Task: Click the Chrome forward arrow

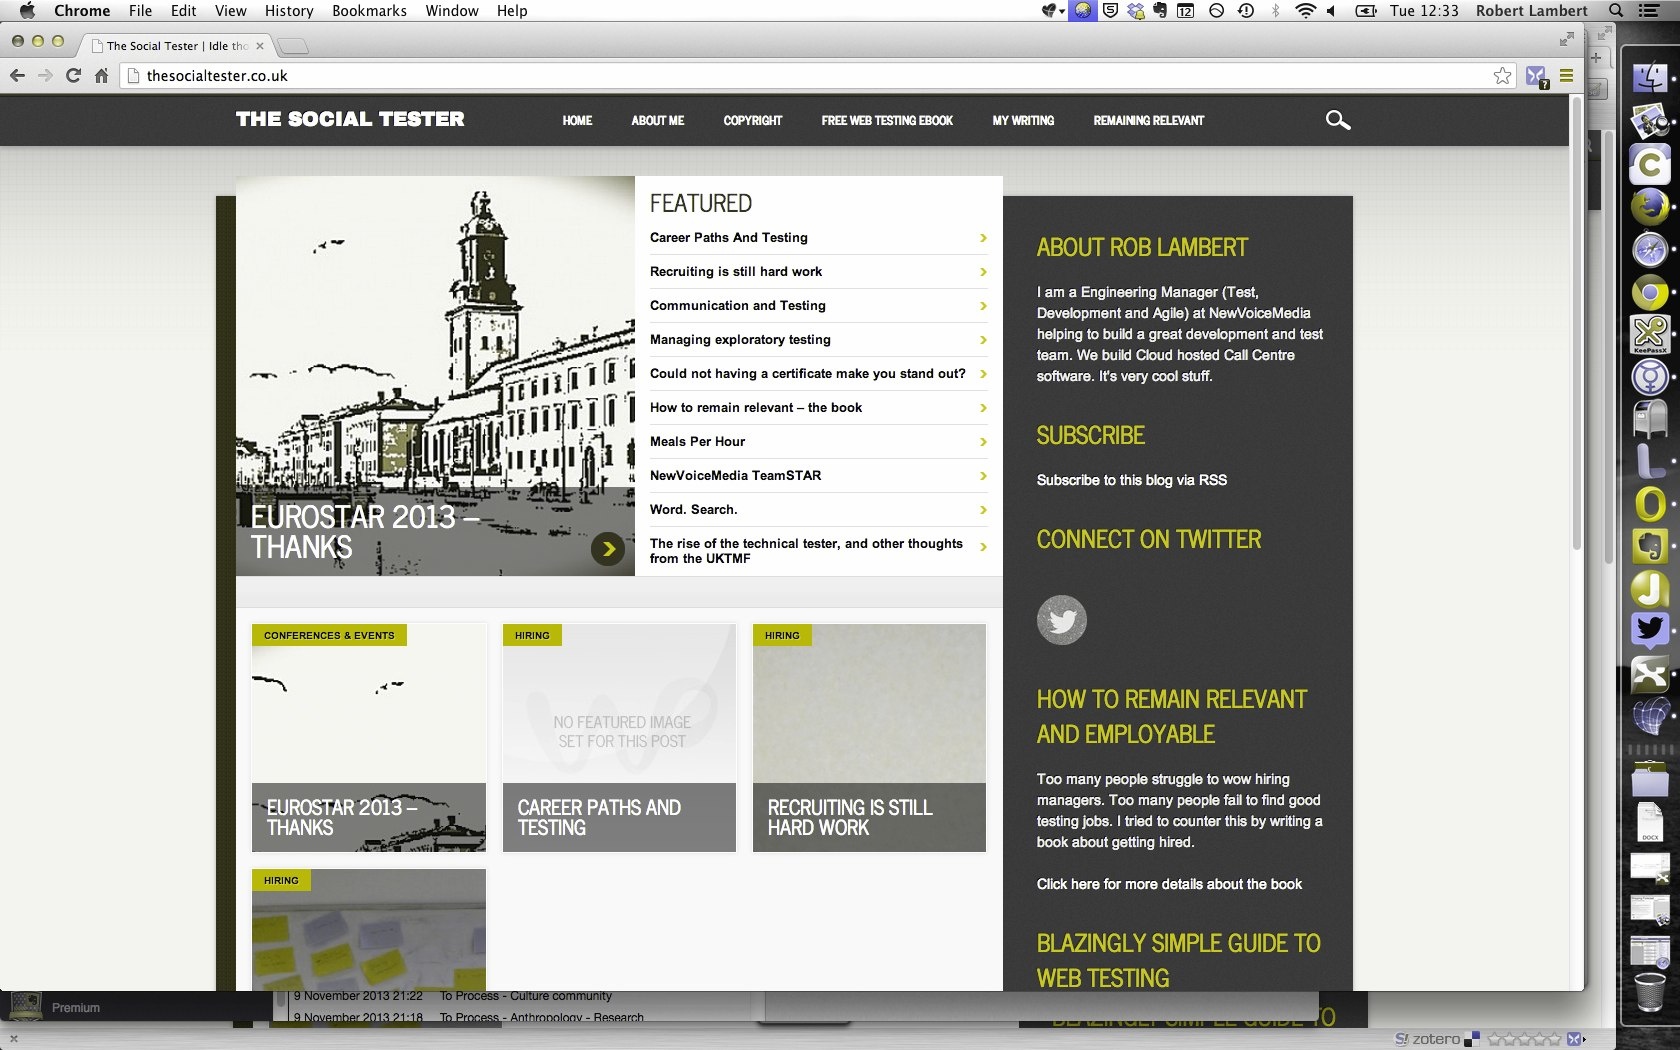Action: point(45,76)
